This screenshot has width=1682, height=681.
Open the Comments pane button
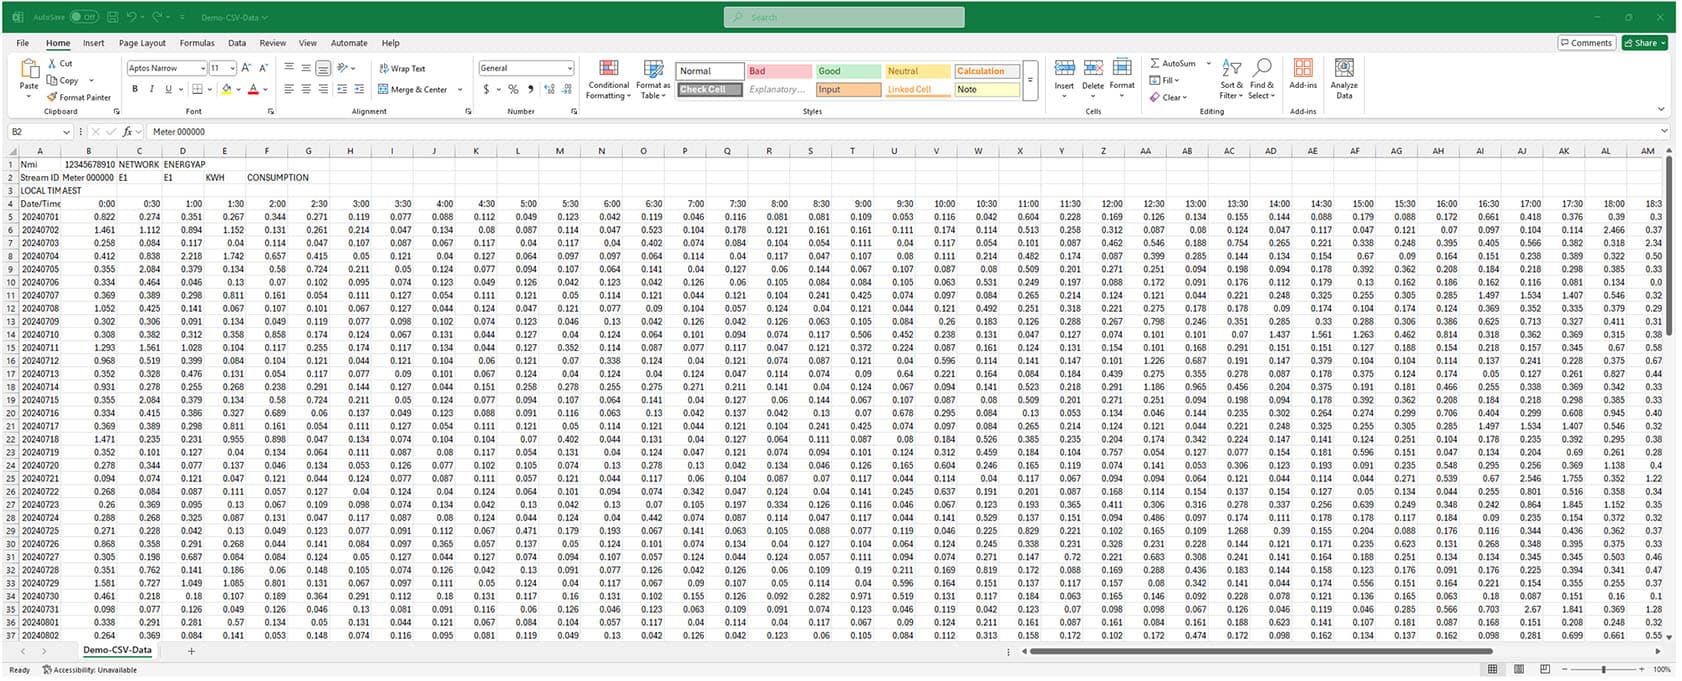click(1587, 43)
